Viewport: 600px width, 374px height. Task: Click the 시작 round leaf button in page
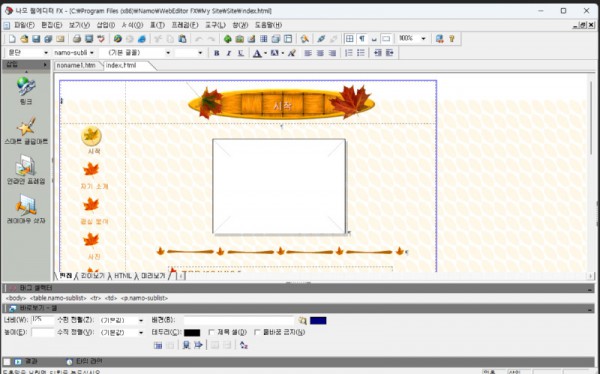point(91,136)
